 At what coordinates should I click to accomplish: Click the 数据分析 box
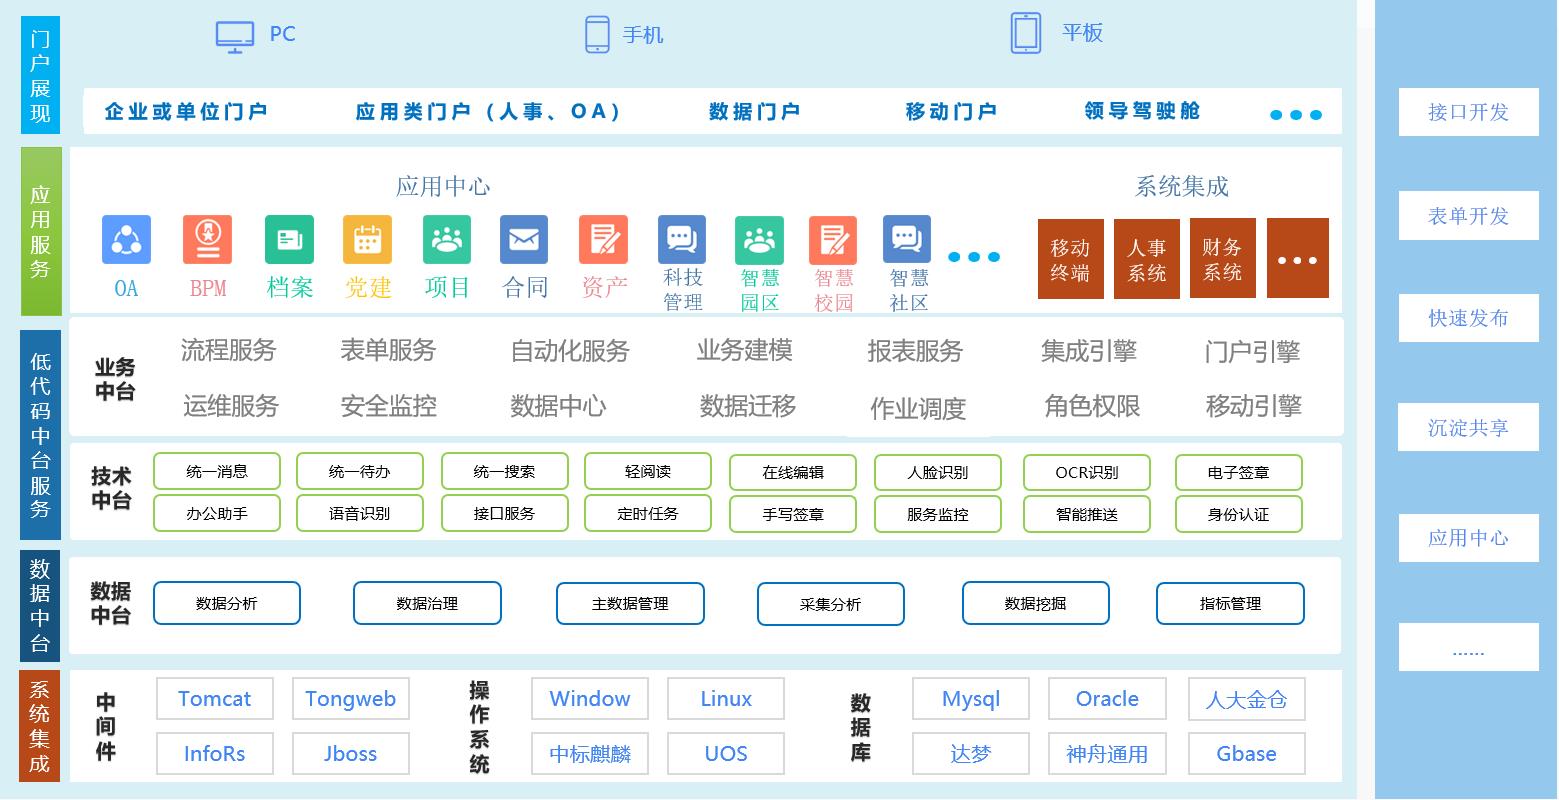click(227, 603)
